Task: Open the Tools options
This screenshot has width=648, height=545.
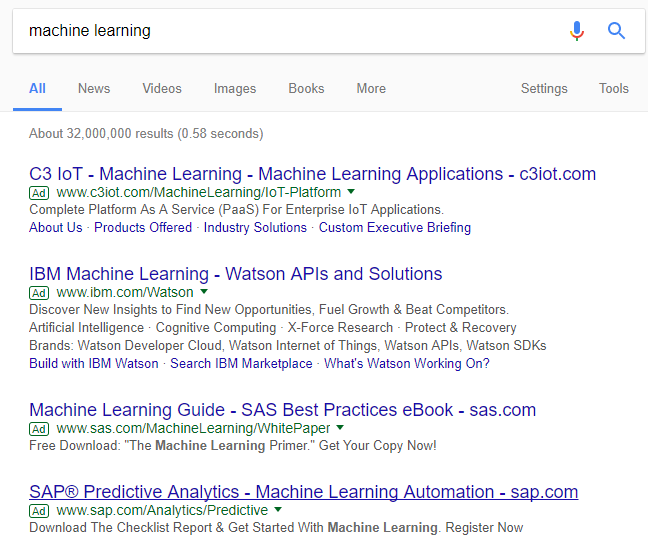Action: coord(614,88)
